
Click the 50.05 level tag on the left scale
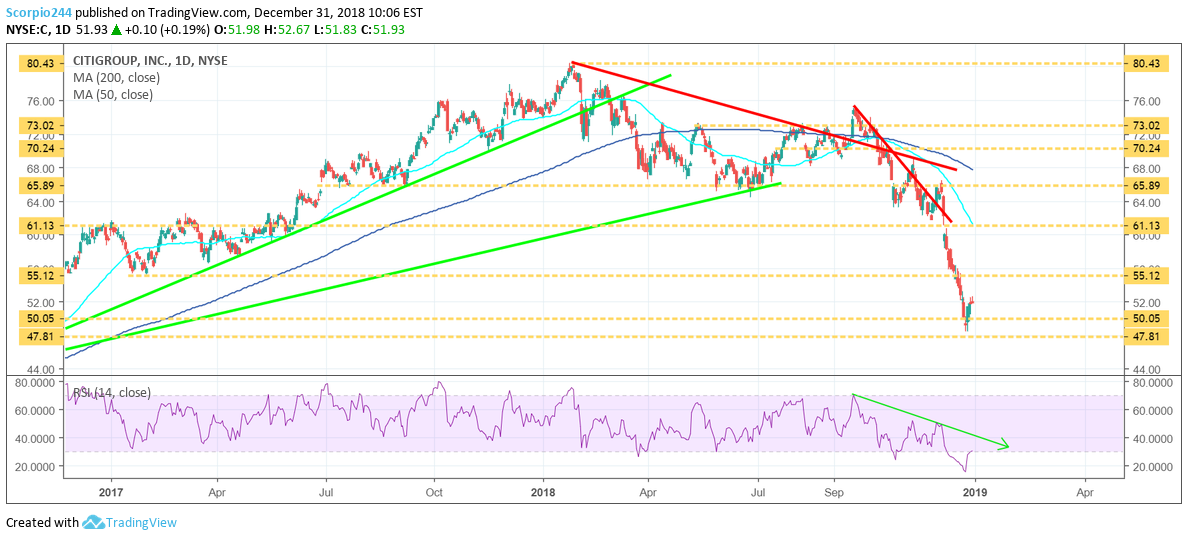[42, 318]
